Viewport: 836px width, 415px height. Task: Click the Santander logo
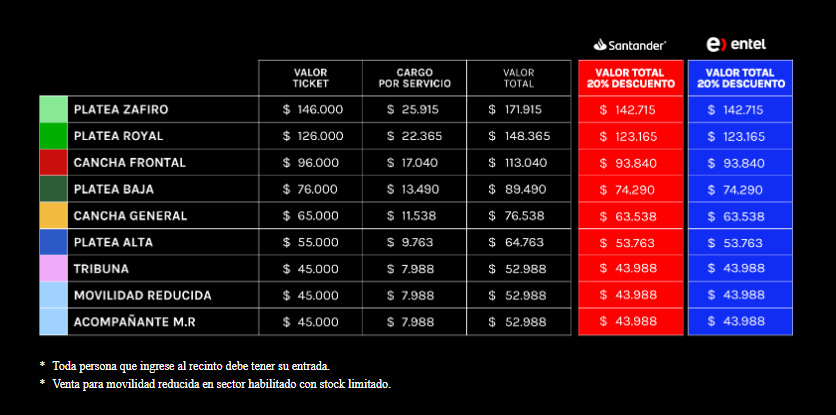[x=630, y=44]
